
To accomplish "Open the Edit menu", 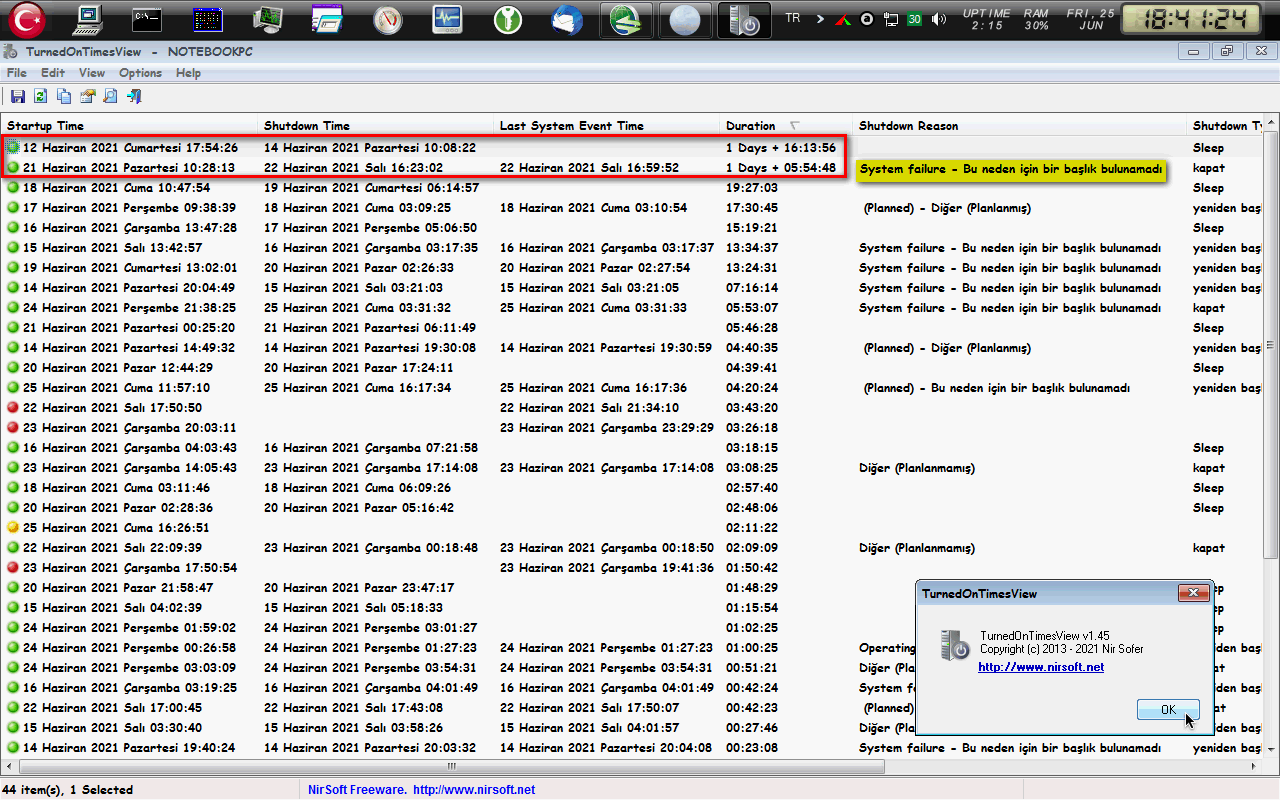I will tap(53, 73).
